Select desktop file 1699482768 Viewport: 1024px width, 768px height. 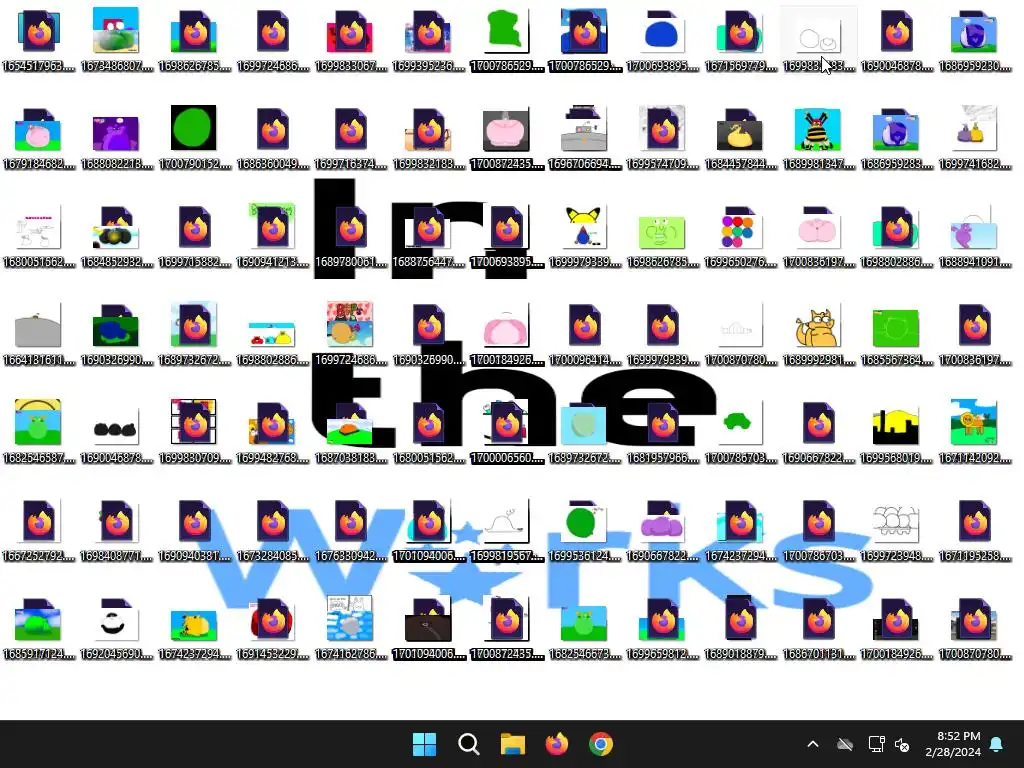273,432
